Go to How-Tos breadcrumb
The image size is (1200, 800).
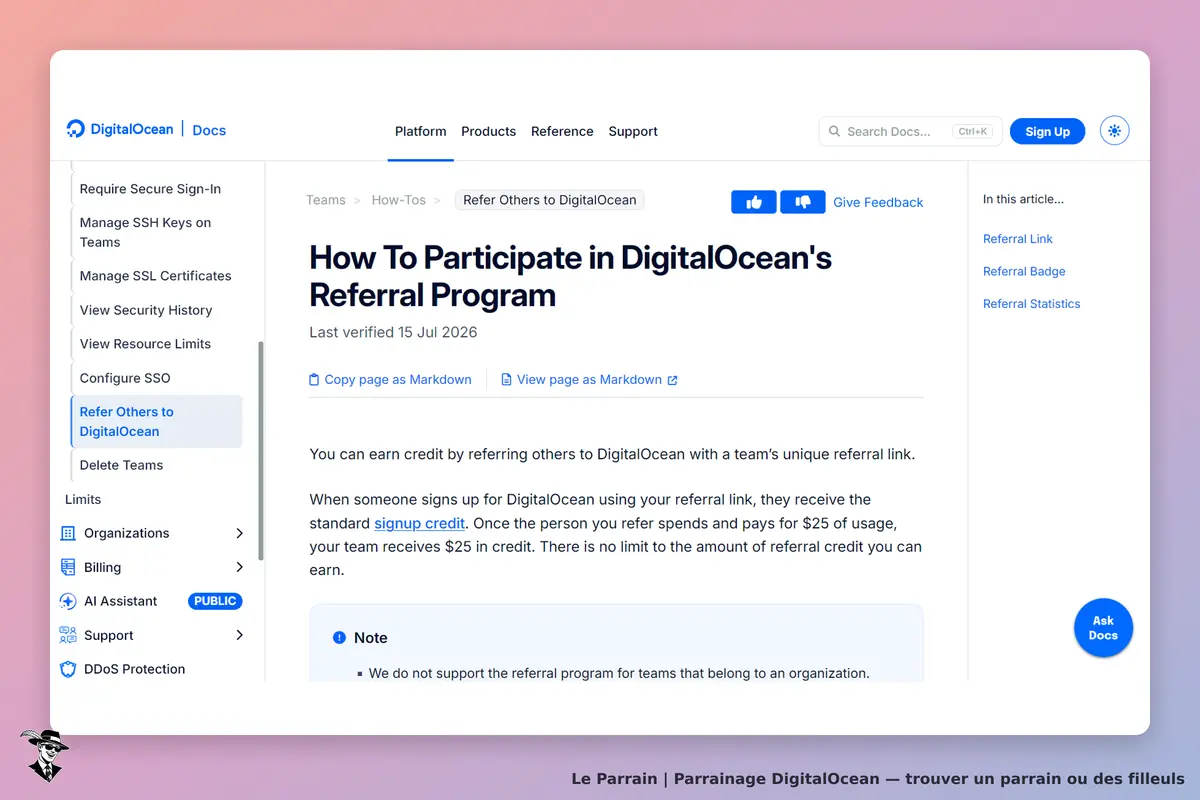399,200
